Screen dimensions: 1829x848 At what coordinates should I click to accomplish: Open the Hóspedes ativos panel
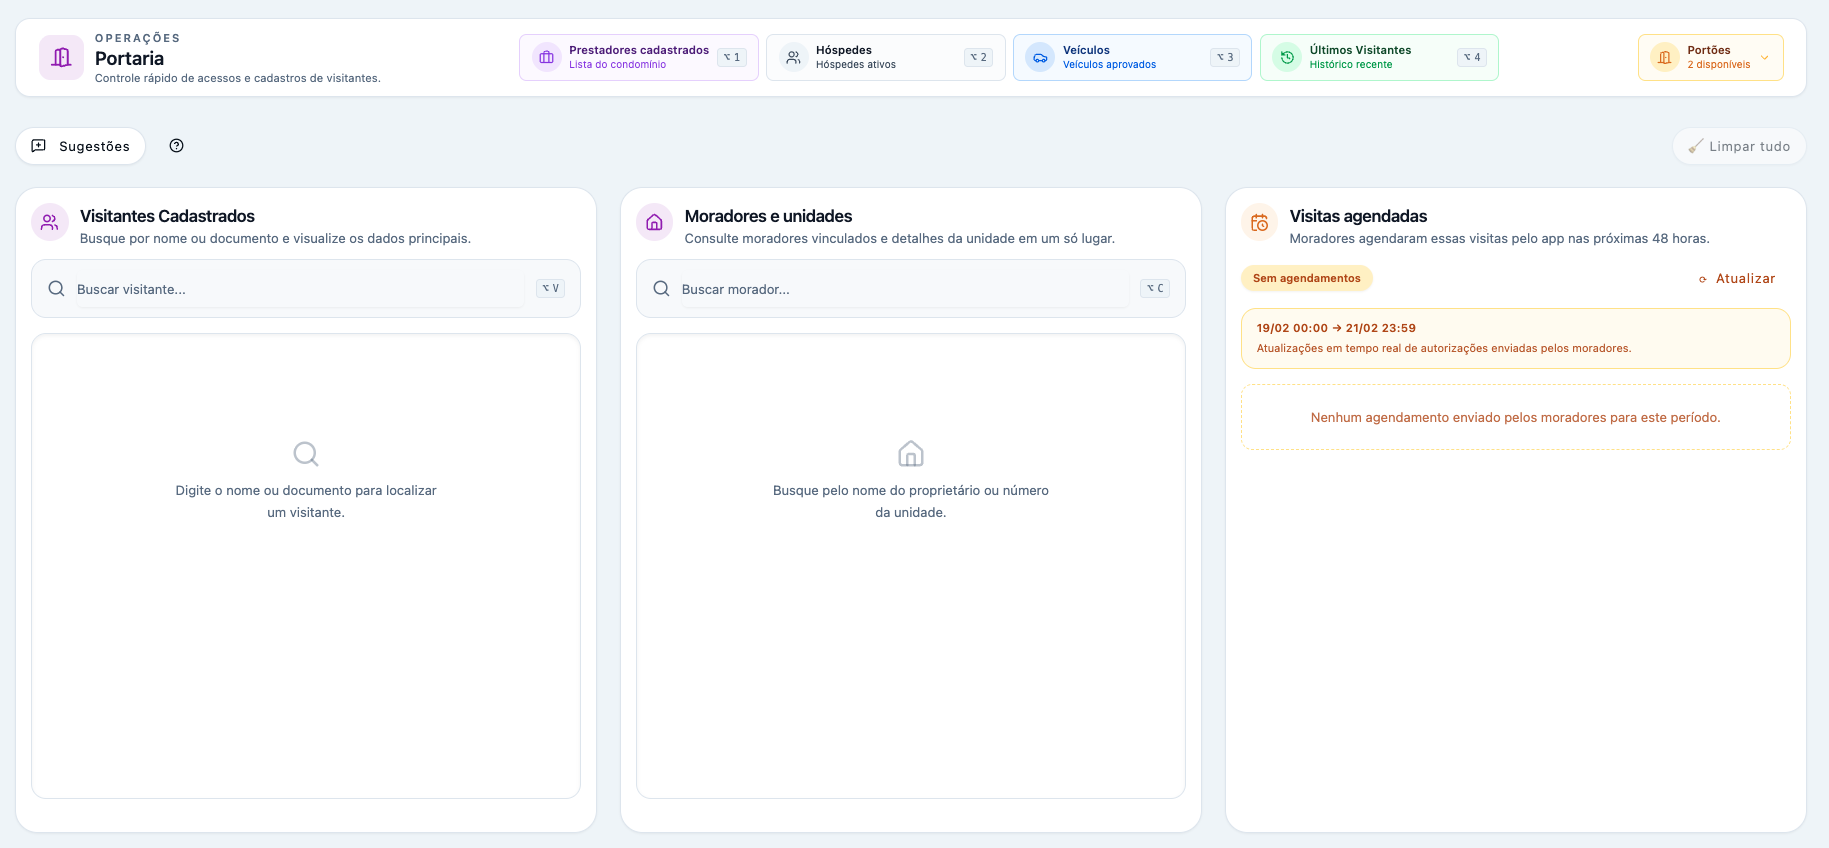885,58
